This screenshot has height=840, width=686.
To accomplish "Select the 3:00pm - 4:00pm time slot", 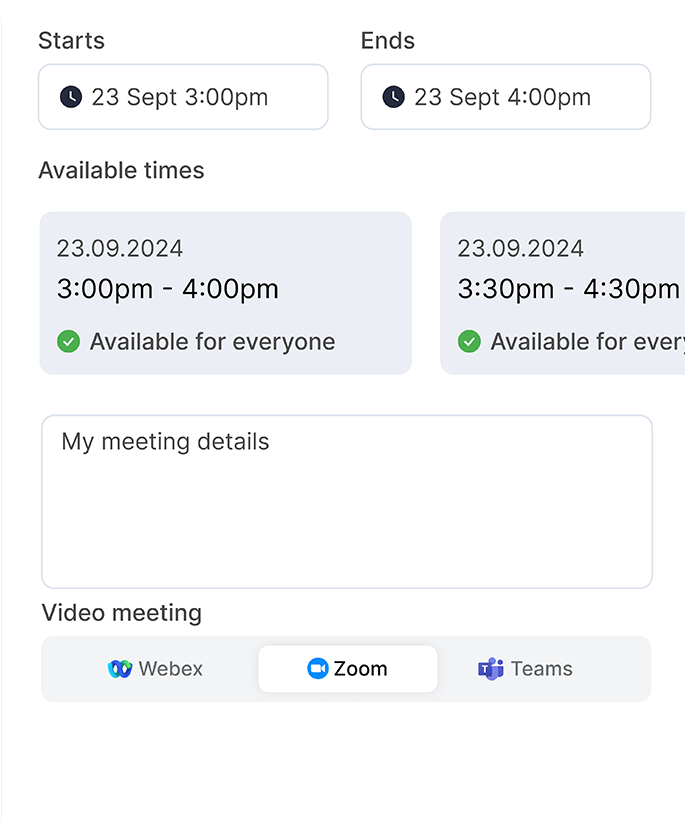I will [225, 293].
